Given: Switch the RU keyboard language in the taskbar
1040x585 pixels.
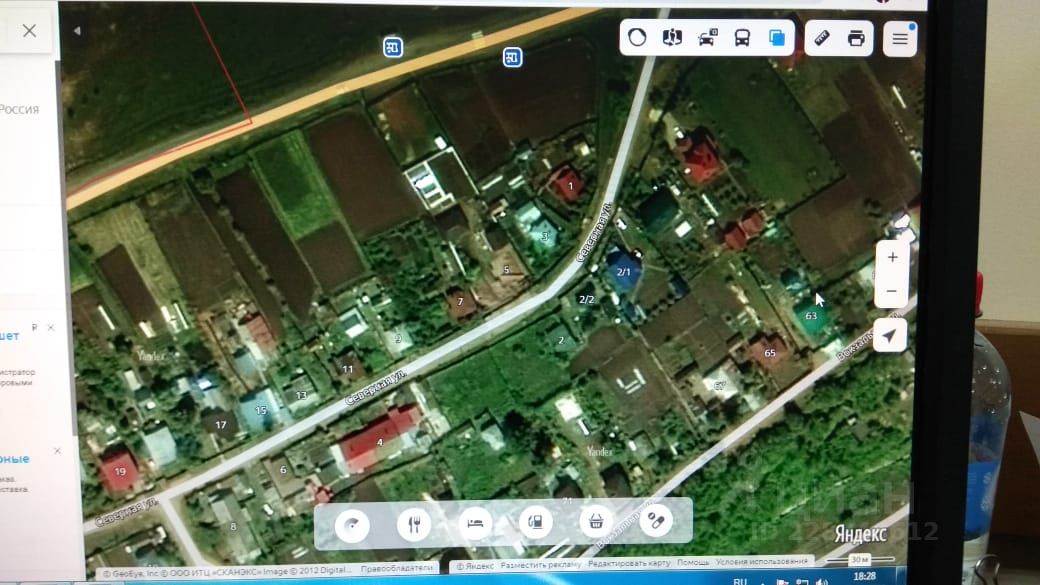Looking at the screenshot, I should click(741, 581).
